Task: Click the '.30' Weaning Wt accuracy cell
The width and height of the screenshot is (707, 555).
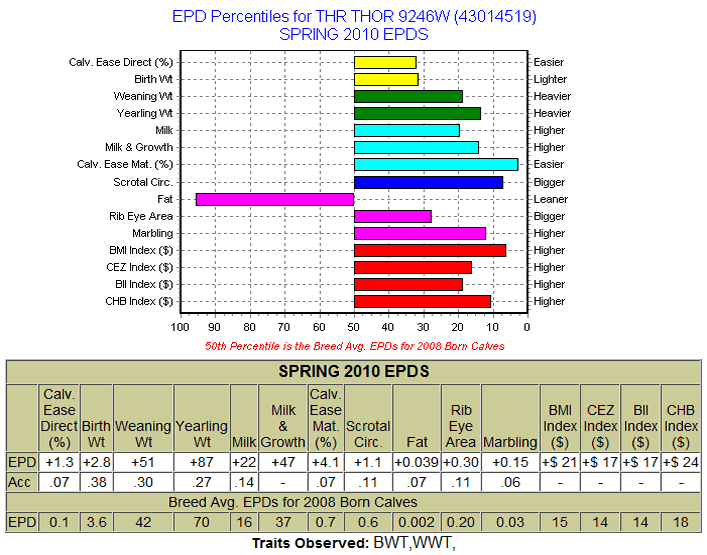Action: pyautogui.click(x=143, y=482)
